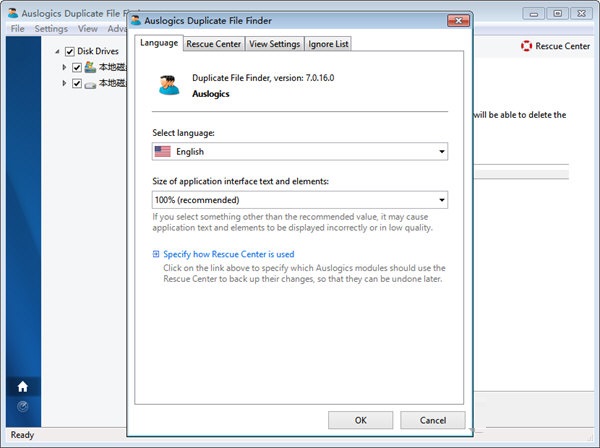Click the Disk Drives tree label
Image resolution: width=600 pixels, height=448 pixels.
(x=98, y=51)
